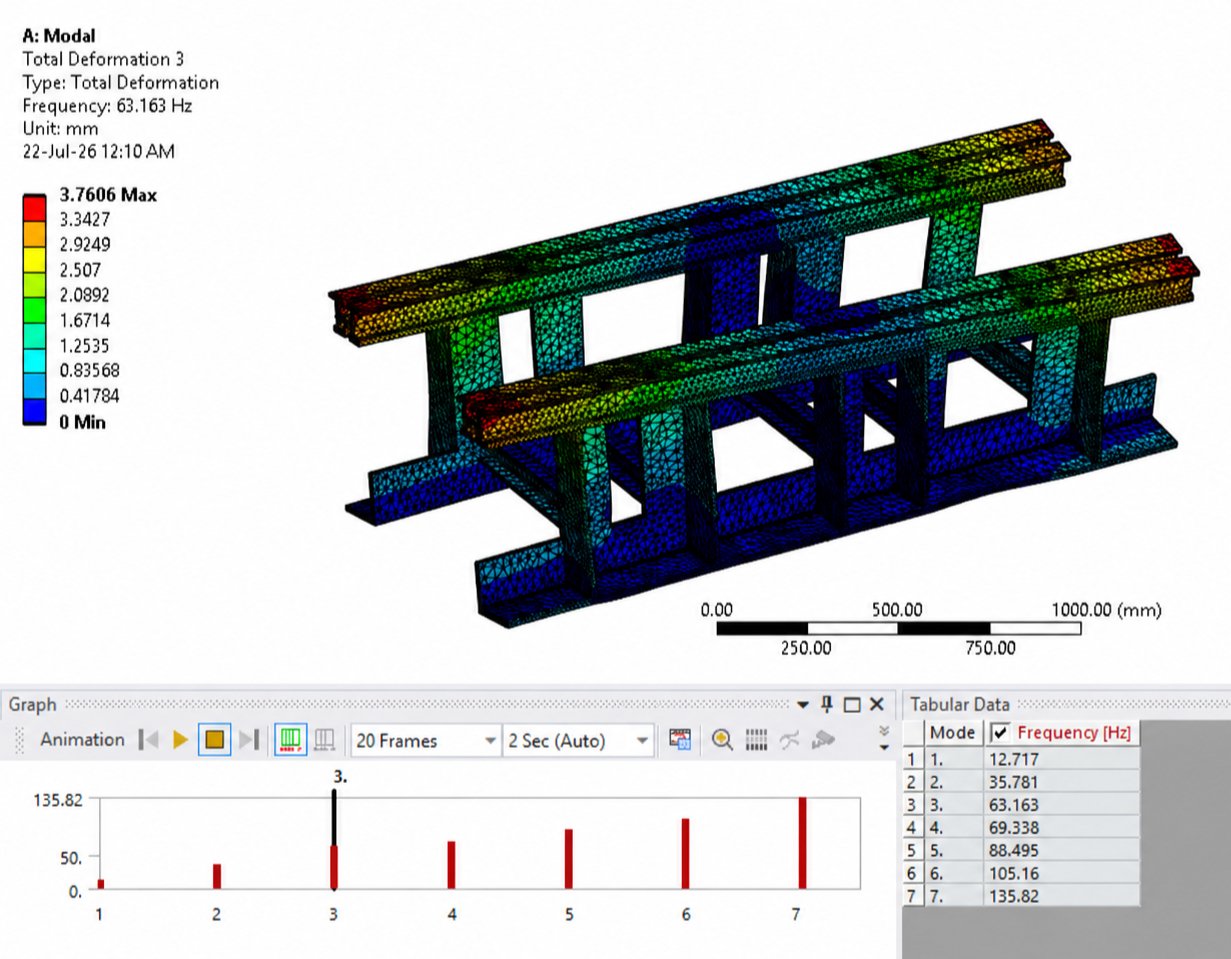Click mode 1 bar in graph
The height and width of the screenshot is (959, 1231).
[100, 884]
